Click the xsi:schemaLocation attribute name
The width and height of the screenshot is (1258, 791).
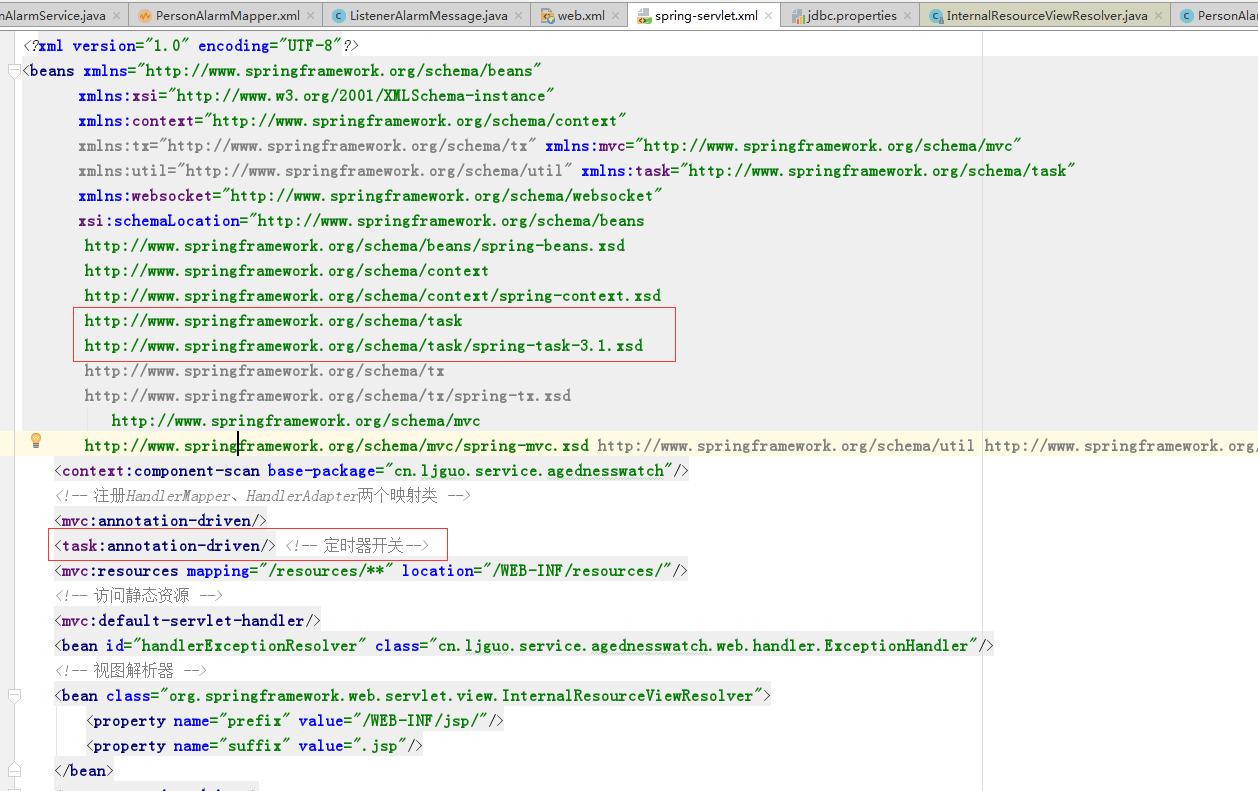(159, 221)
